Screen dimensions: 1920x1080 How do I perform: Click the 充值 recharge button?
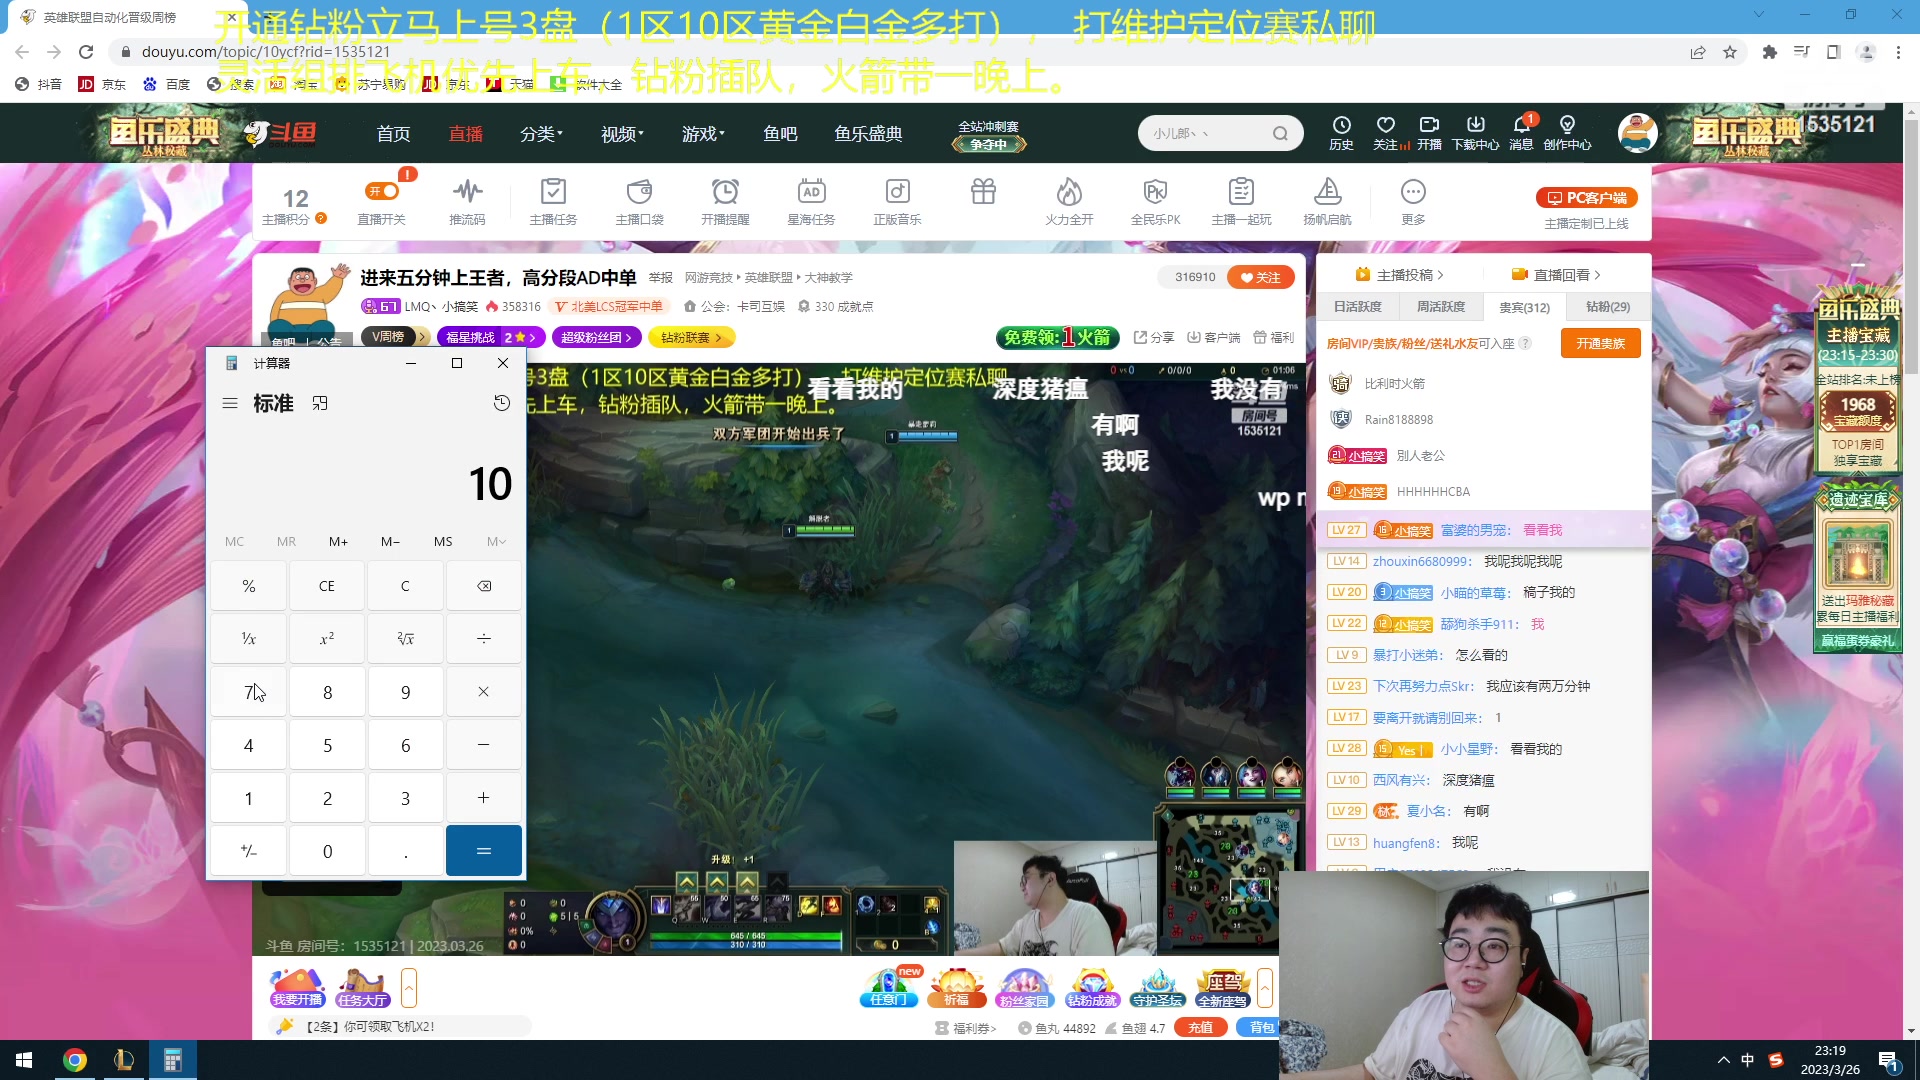1200,1027
